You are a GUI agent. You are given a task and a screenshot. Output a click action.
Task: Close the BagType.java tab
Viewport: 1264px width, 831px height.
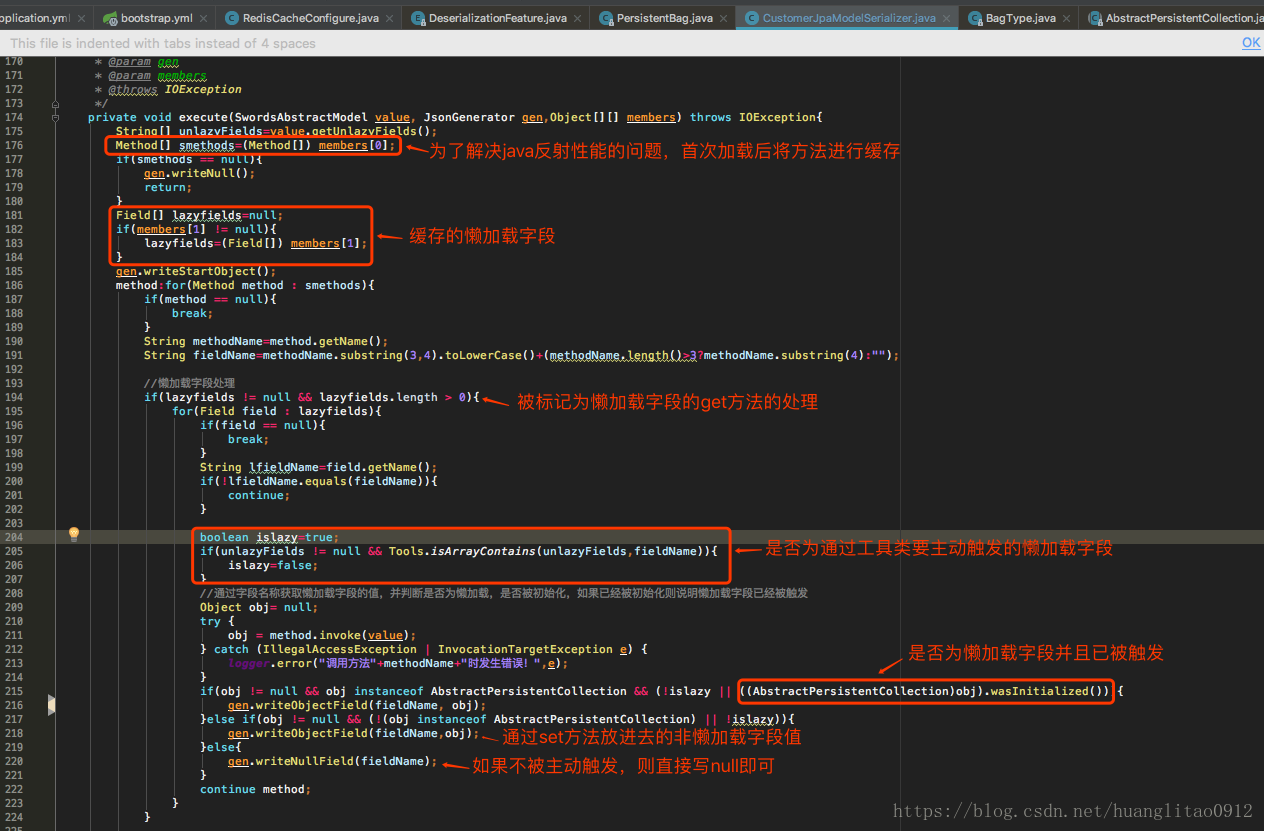pos(1067,18)
